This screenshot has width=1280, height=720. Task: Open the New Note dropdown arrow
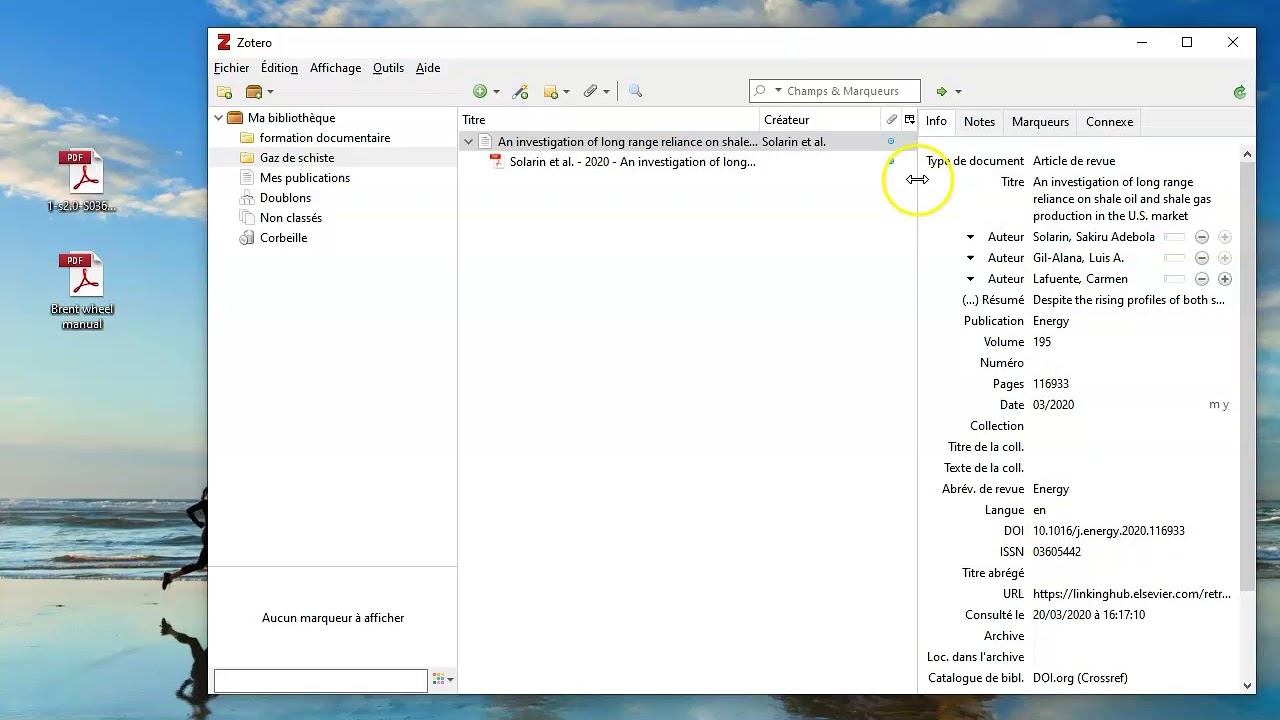pos(566,92)
